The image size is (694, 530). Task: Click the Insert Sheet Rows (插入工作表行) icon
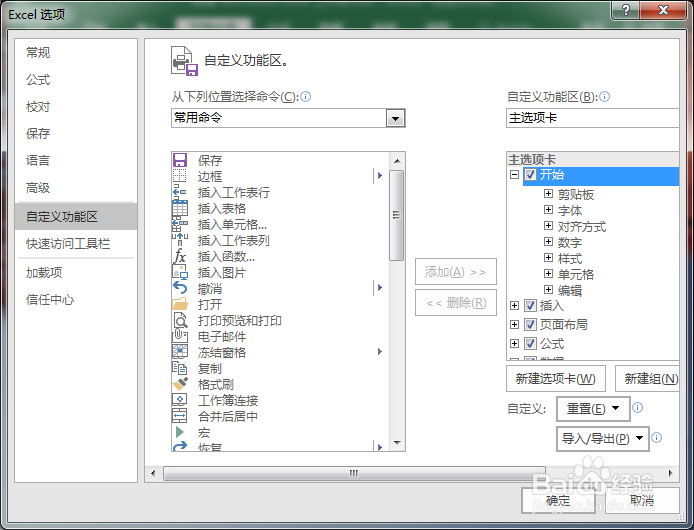click(x=180, y=192)
